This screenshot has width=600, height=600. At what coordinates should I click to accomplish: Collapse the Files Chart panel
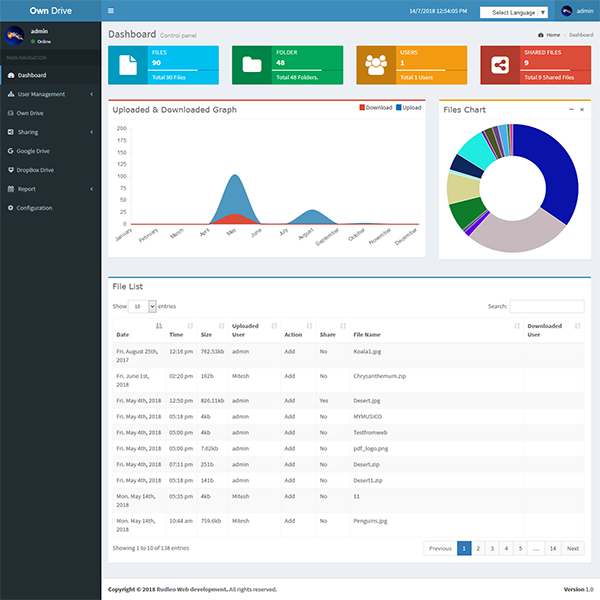click(571, 109)
